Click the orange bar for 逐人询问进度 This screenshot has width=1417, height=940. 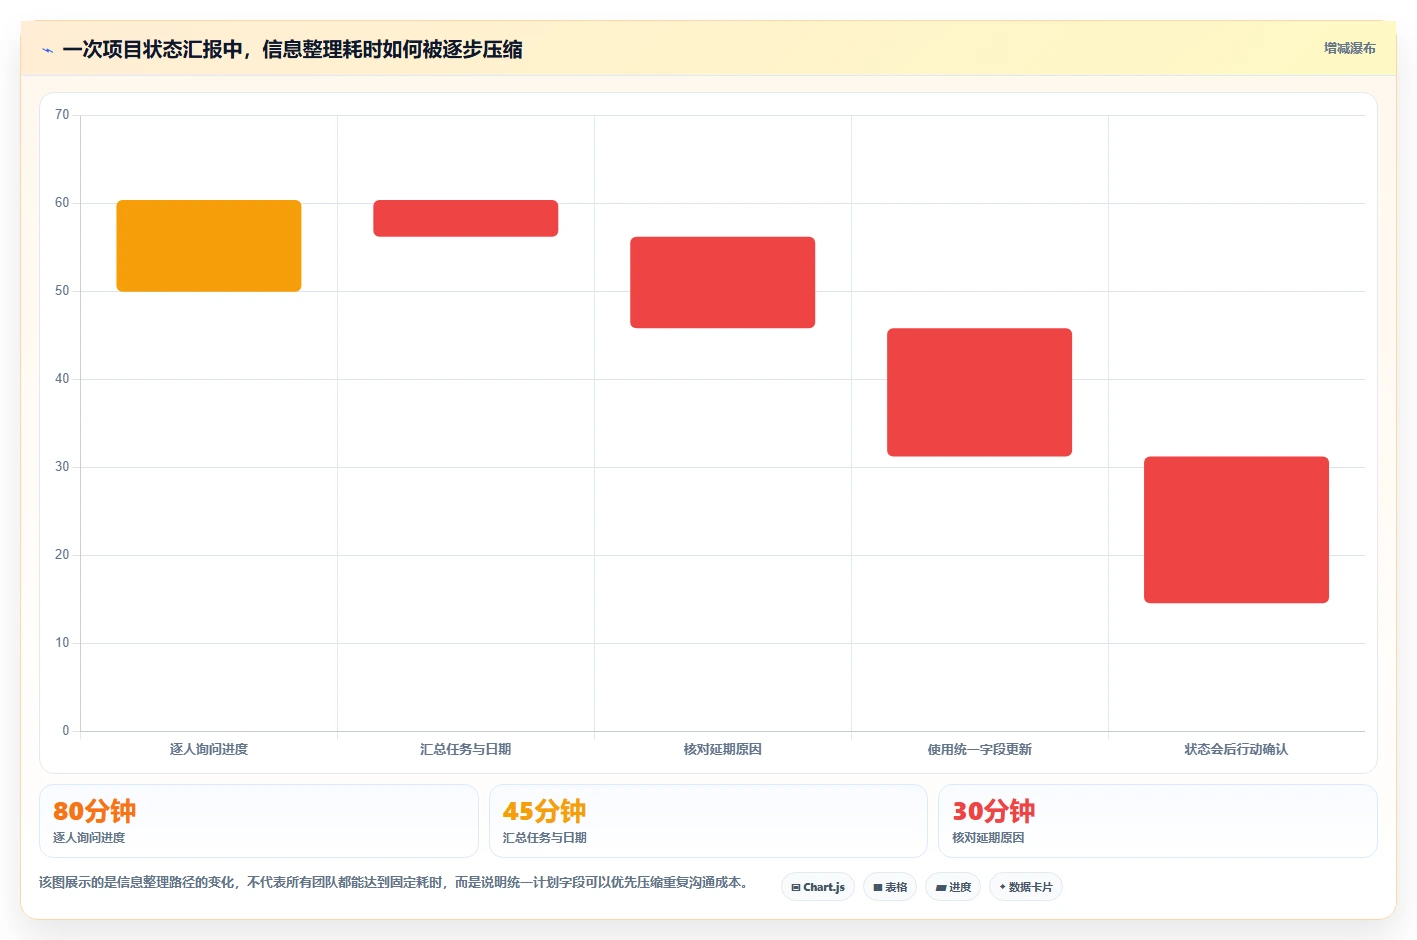209,246
